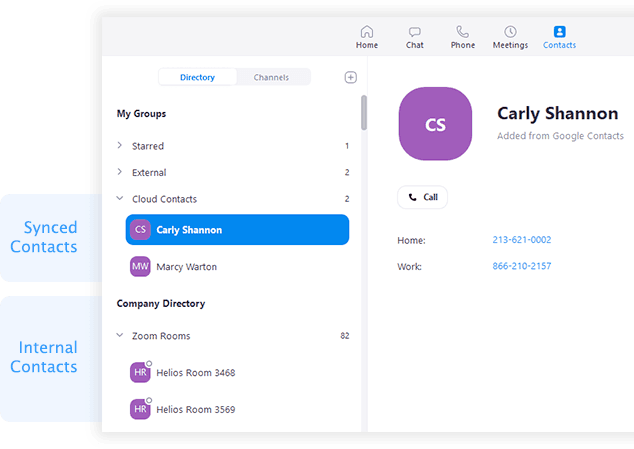Click home phone number 213-621-0002
Image resolution: width=634 pixels, height=449 pixels.
pos(521,240)
